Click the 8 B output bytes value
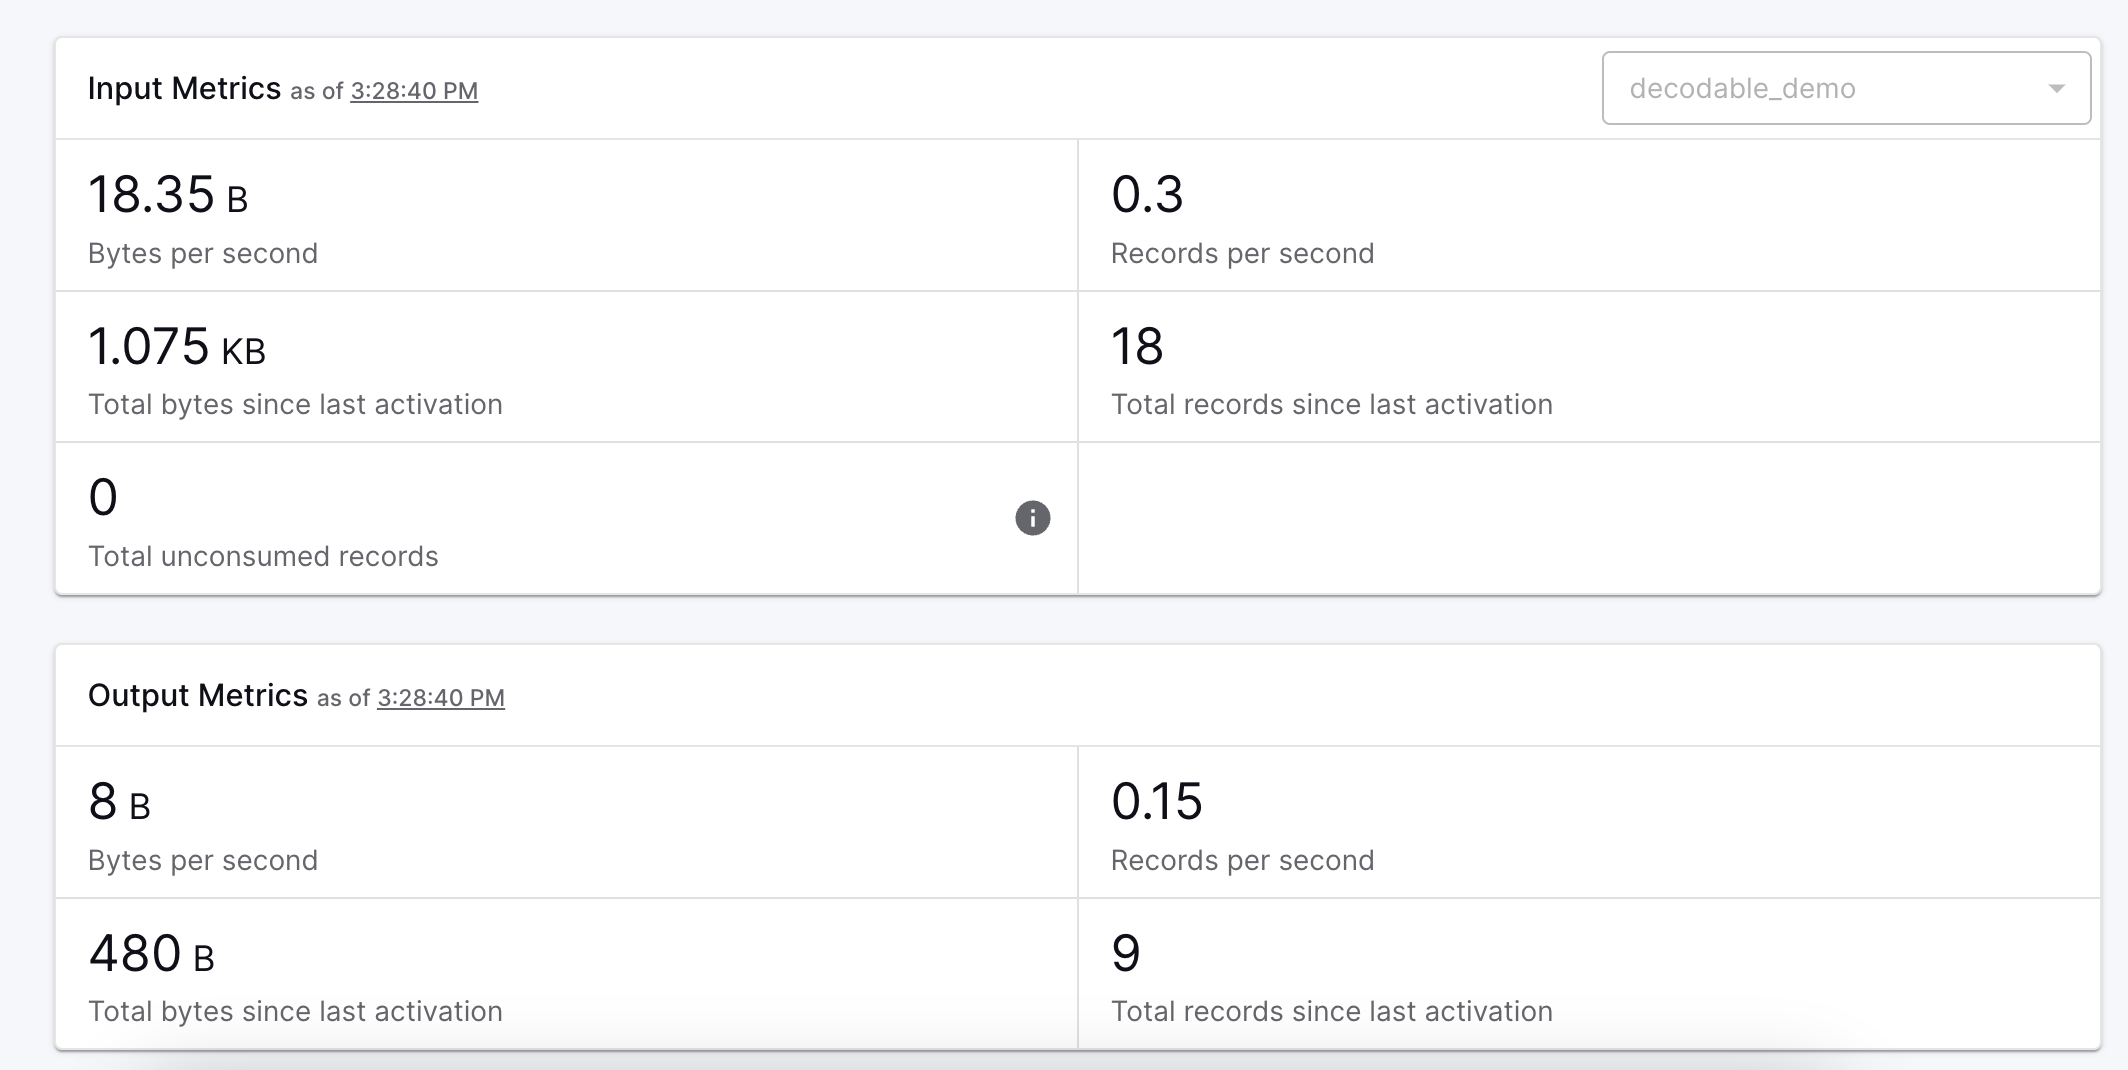Image resolution: width=2128 pixels, height=1070 pixels. pyautogui.click(x=119, y=802)
